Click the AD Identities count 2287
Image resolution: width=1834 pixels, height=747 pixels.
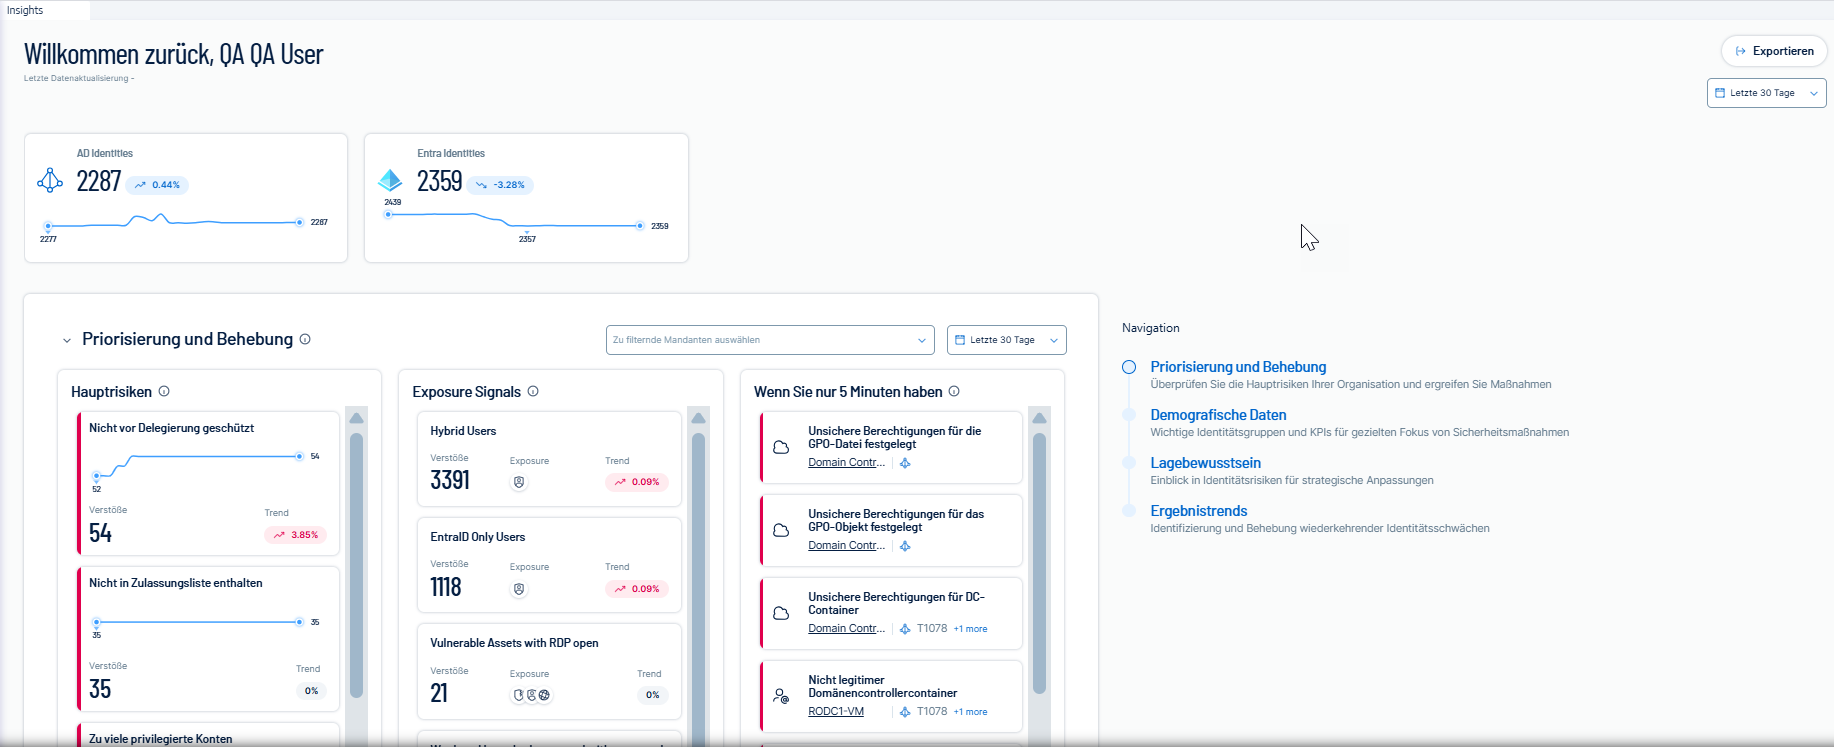click(x=99, y=181)
